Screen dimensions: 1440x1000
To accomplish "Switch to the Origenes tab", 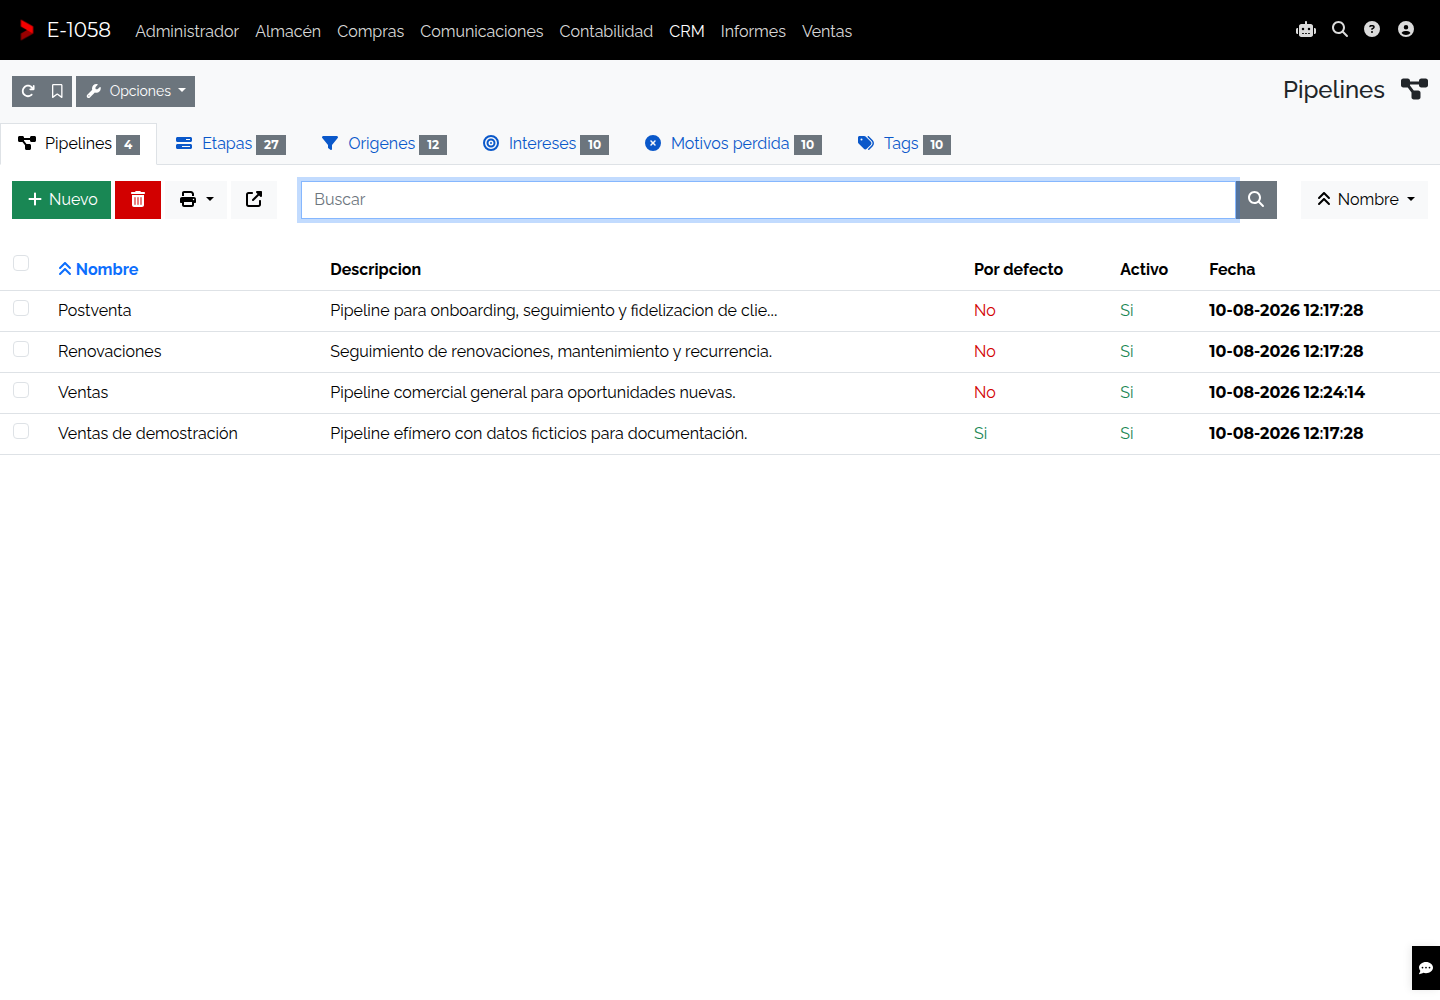I will 383,144.
